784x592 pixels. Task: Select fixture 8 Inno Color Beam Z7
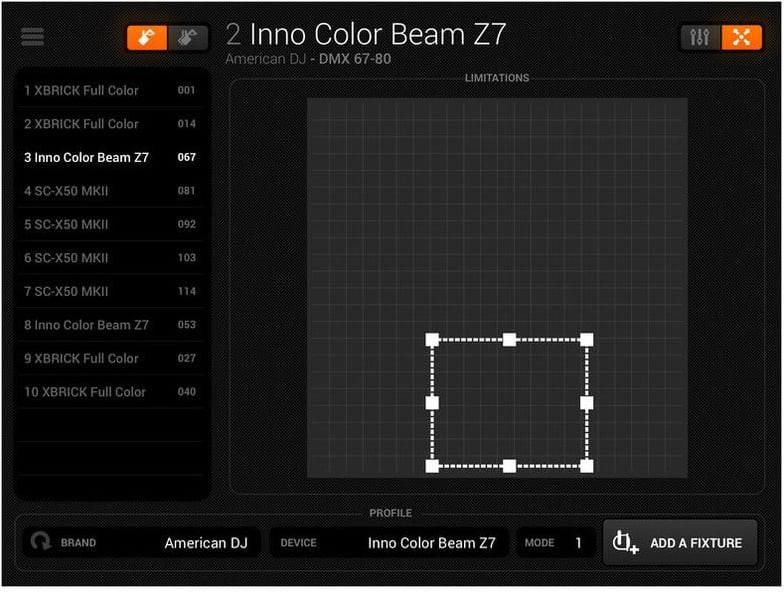click(x=110, y=325)
